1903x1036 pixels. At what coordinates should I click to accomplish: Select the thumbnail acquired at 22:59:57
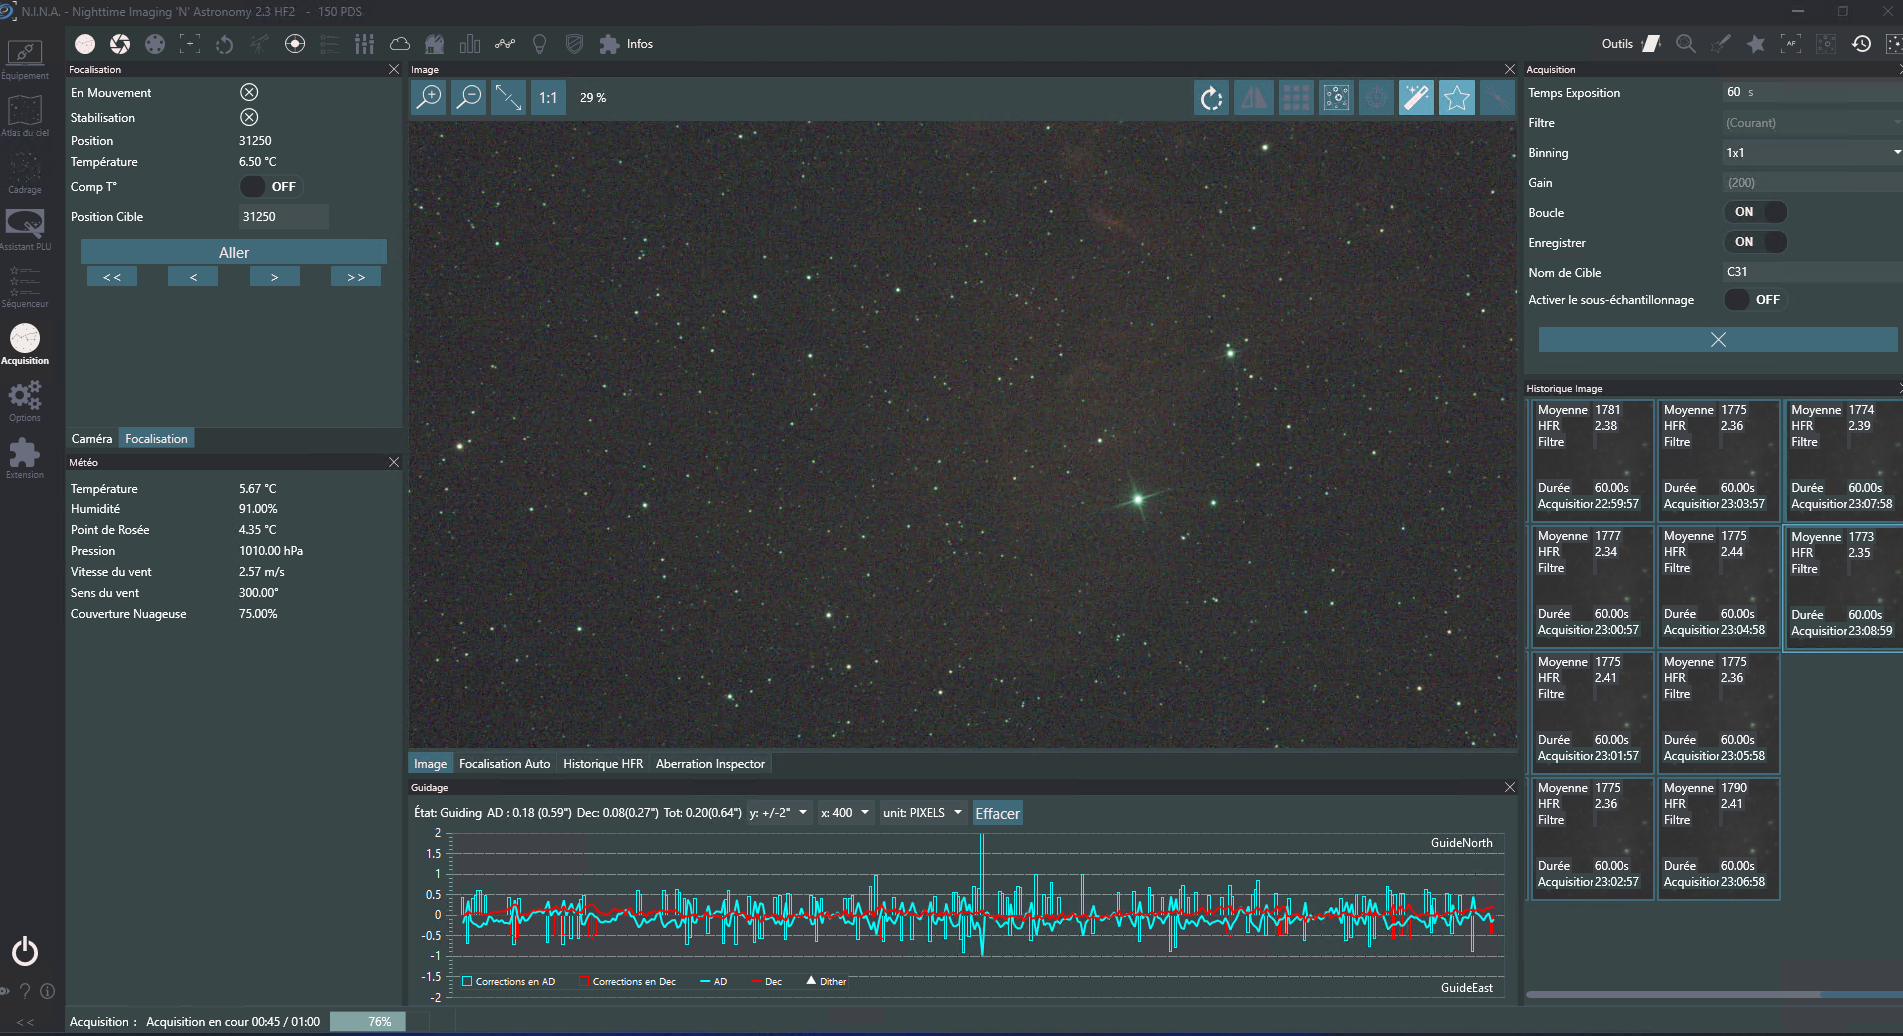(x=1592, y=461)
